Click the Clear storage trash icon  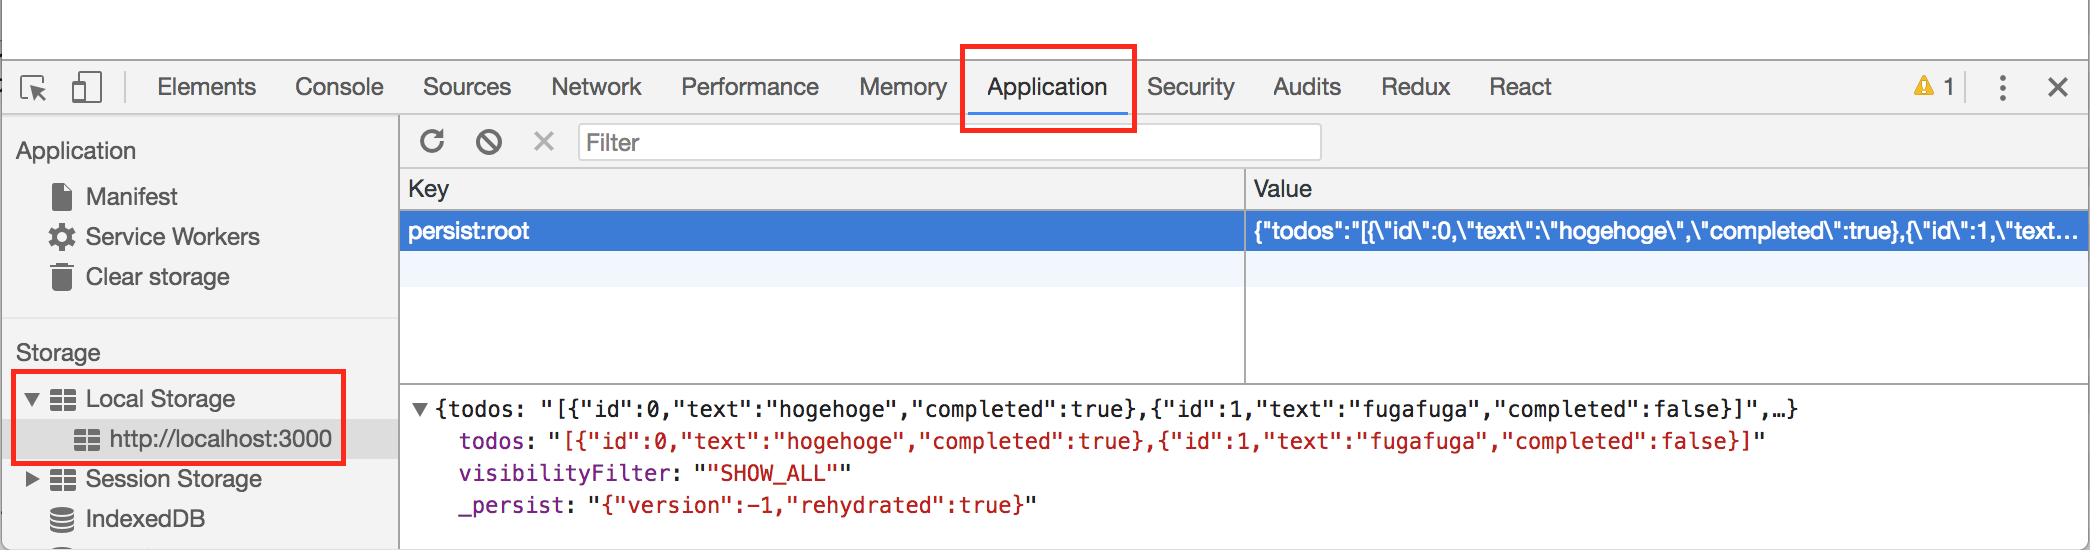[62, 277]
